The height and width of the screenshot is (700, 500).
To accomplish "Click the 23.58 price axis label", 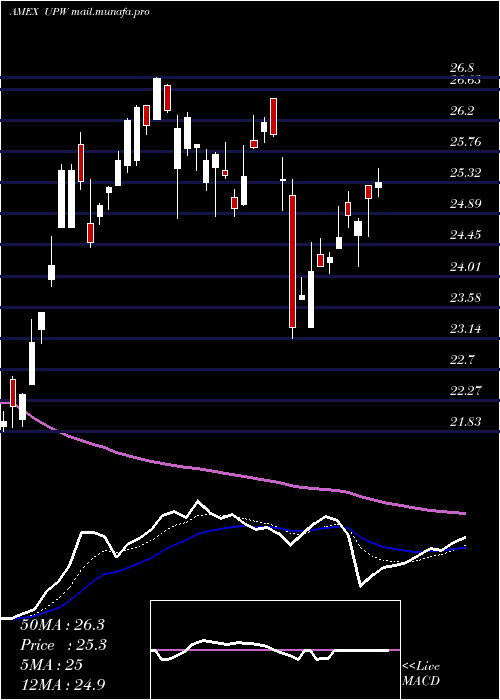I will (x=465, y=297).
